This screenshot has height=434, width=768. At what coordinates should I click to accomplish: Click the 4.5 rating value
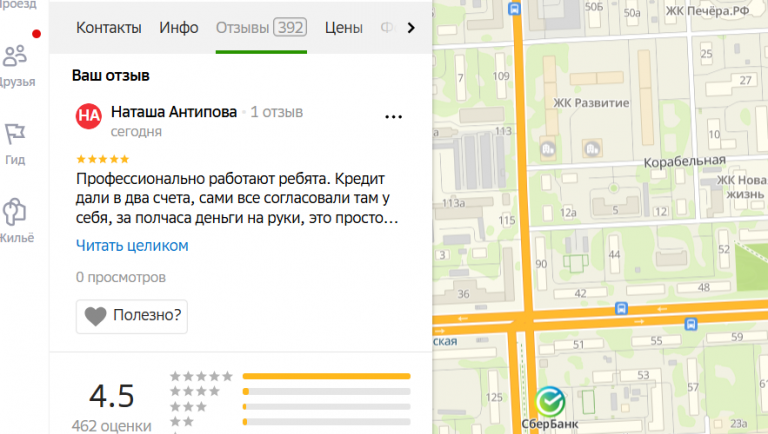click(112, 396)
